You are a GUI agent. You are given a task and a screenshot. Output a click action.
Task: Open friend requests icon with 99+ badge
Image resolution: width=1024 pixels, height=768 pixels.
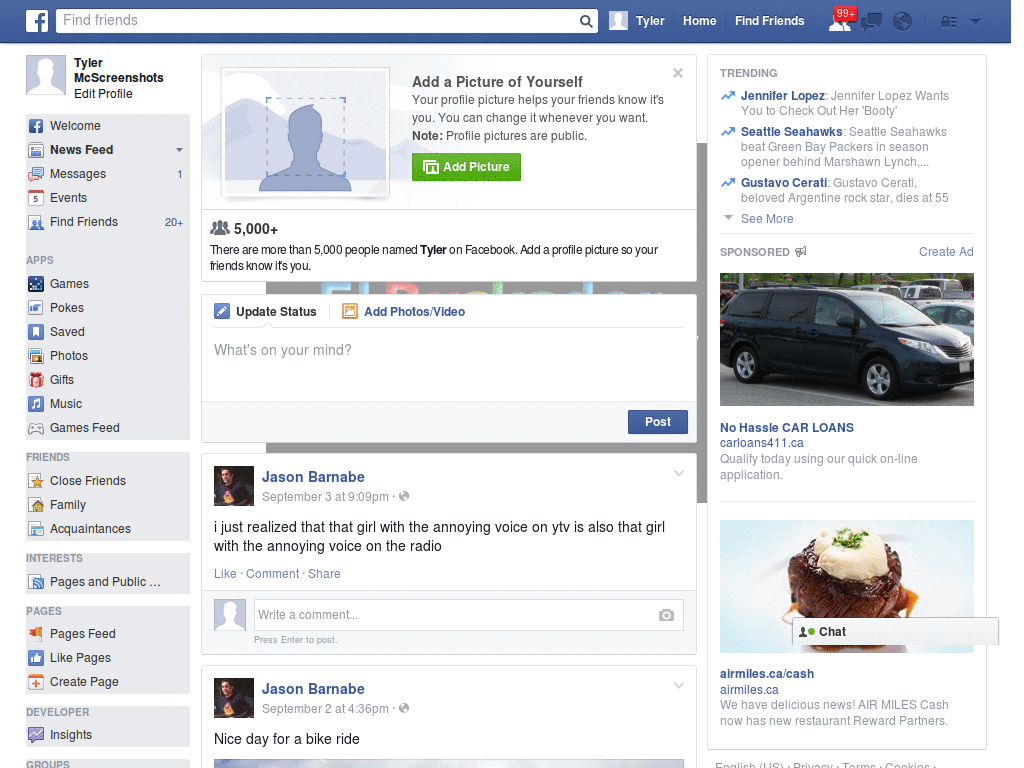coord(840,21)
